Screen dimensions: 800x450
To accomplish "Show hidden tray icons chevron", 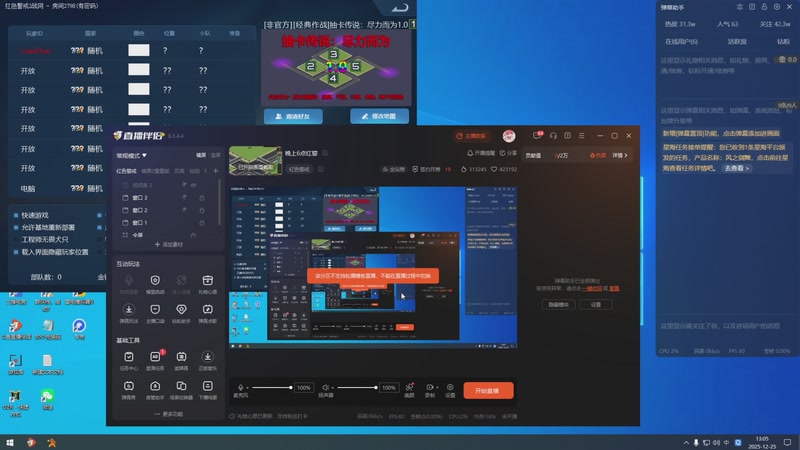I will pos(686,442).
